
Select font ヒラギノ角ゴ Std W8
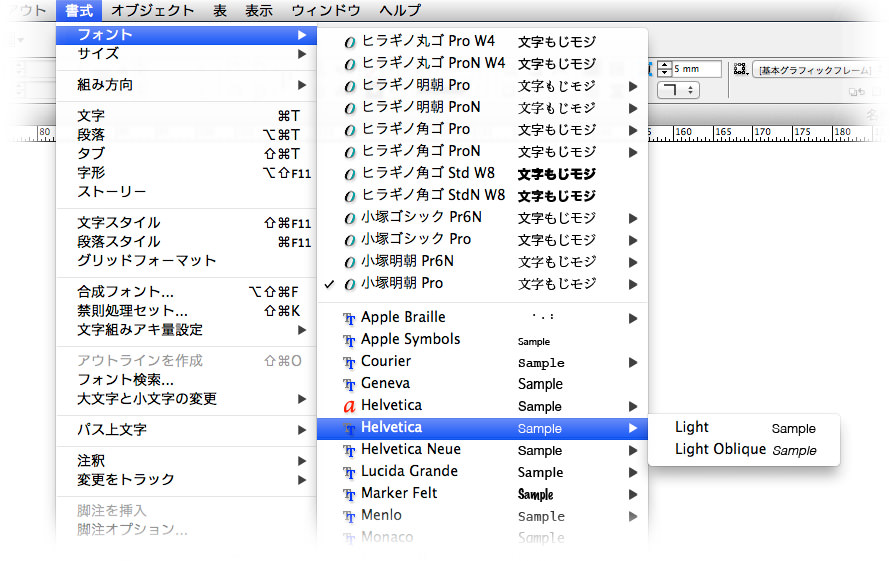(x=482, y=173)
